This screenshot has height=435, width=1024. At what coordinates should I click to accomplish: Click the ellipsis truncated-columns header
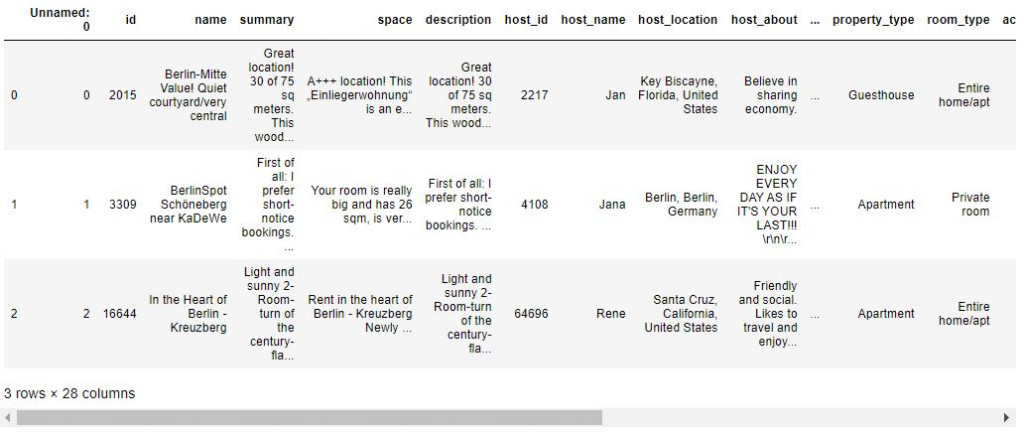(814, 20)
